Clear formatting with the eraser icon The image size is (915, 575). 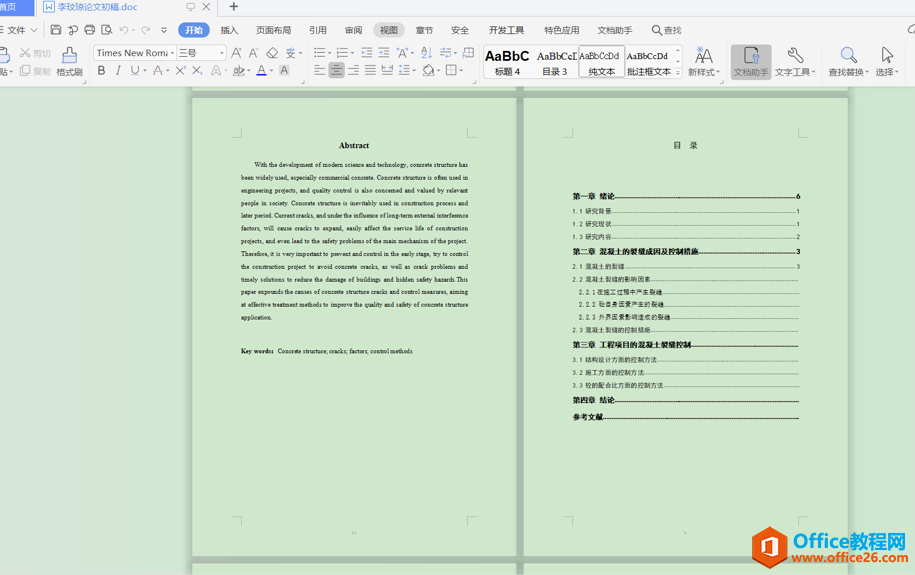tap(272, 53)
